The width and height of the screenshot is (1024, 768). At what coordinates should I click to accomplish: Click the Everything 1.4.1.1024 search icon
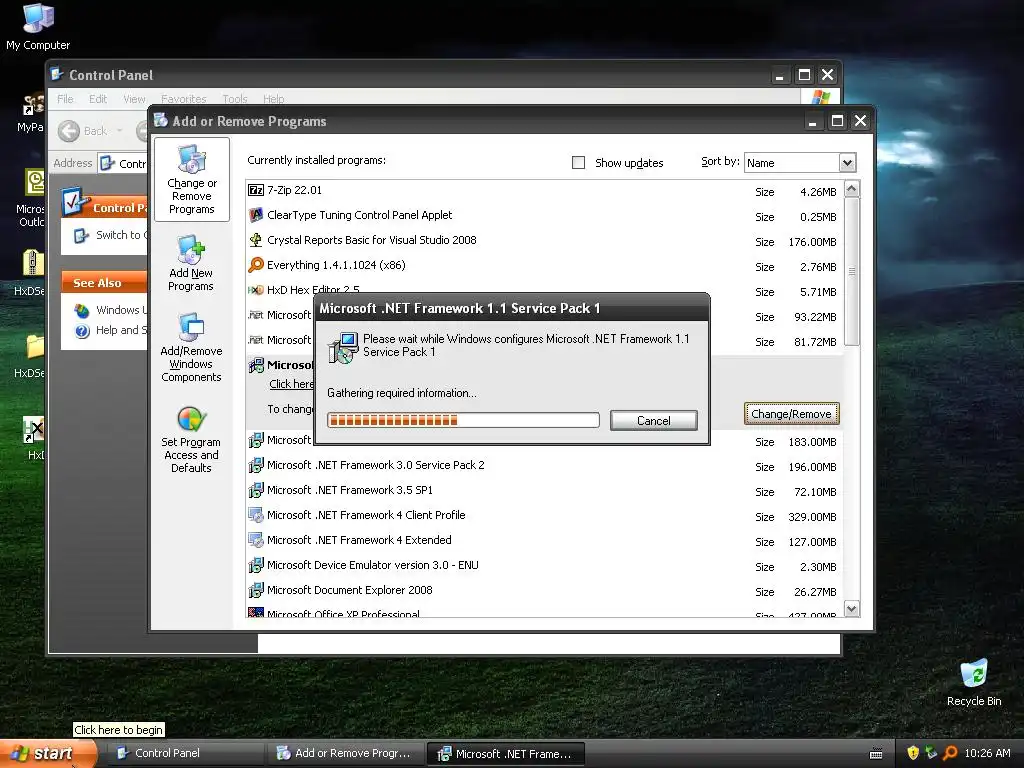[256, 264]
